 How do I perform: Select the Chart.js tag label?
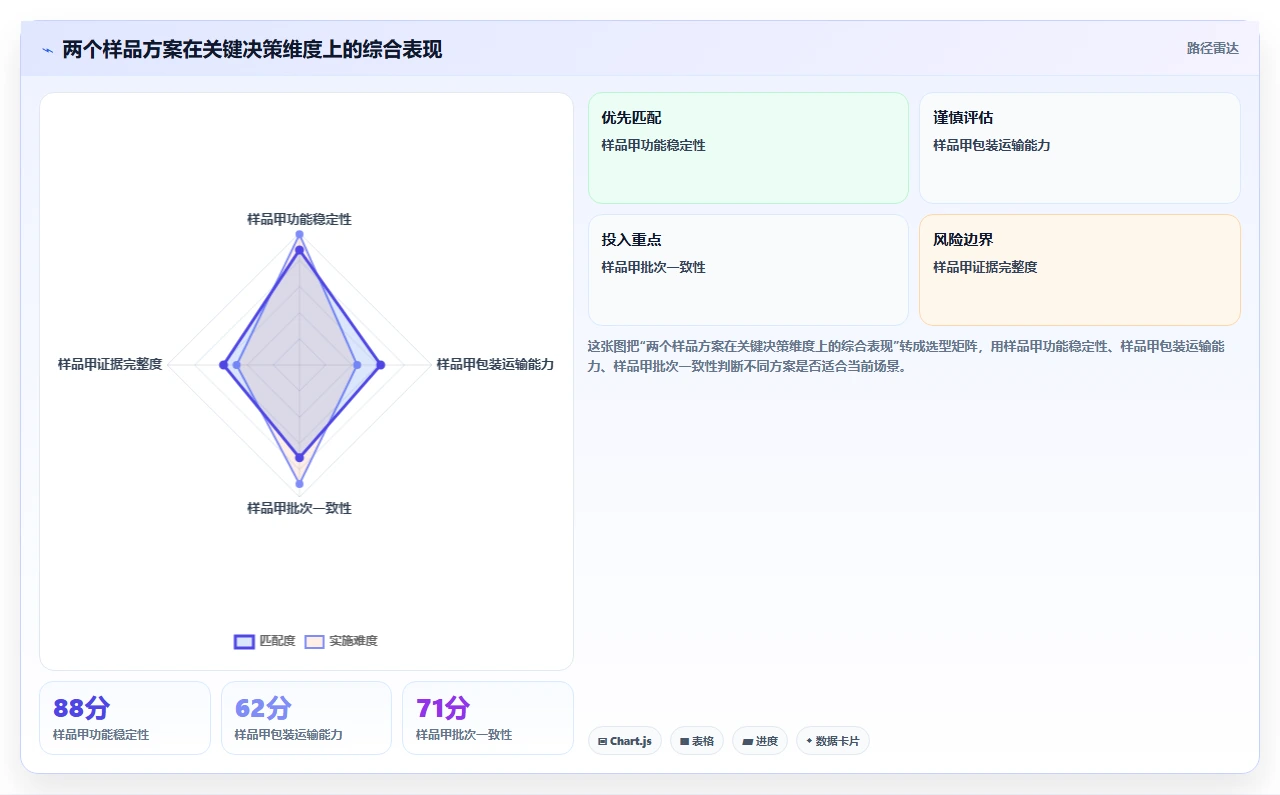click(631, 741)
